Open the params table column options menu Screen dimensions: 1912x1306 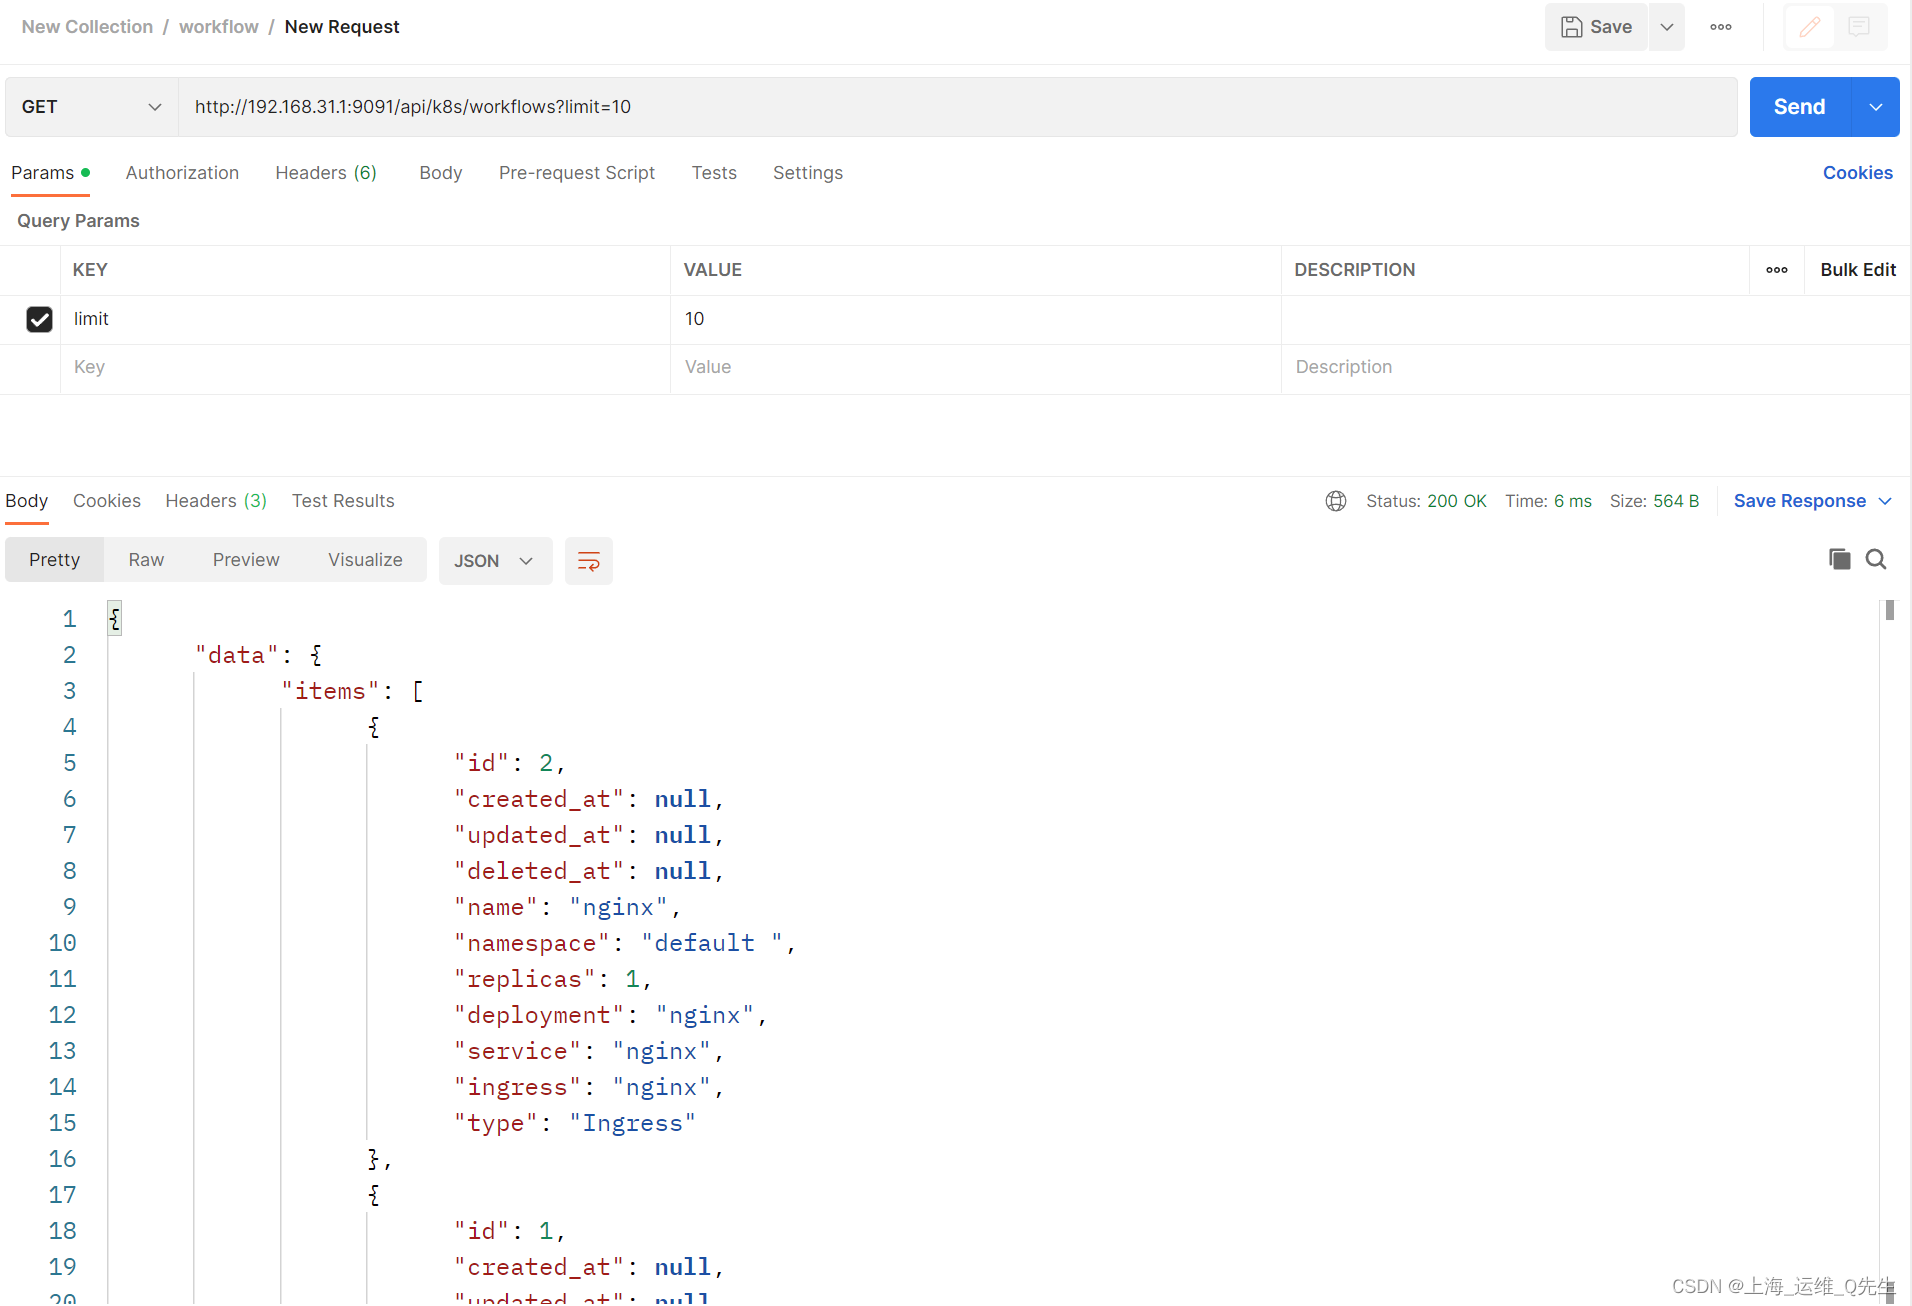1776,270
